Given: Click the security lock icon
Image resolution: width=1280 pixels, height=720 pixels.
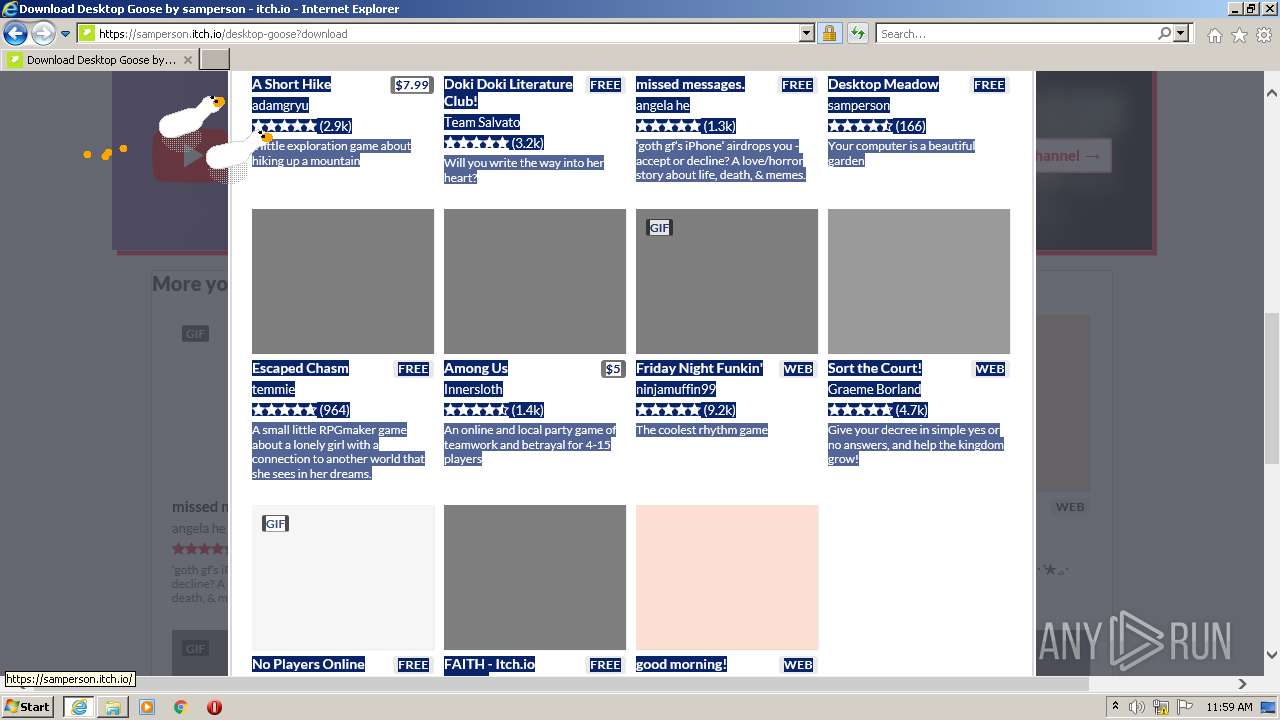Looking at the screenshot, I should (x=829, y=33).
